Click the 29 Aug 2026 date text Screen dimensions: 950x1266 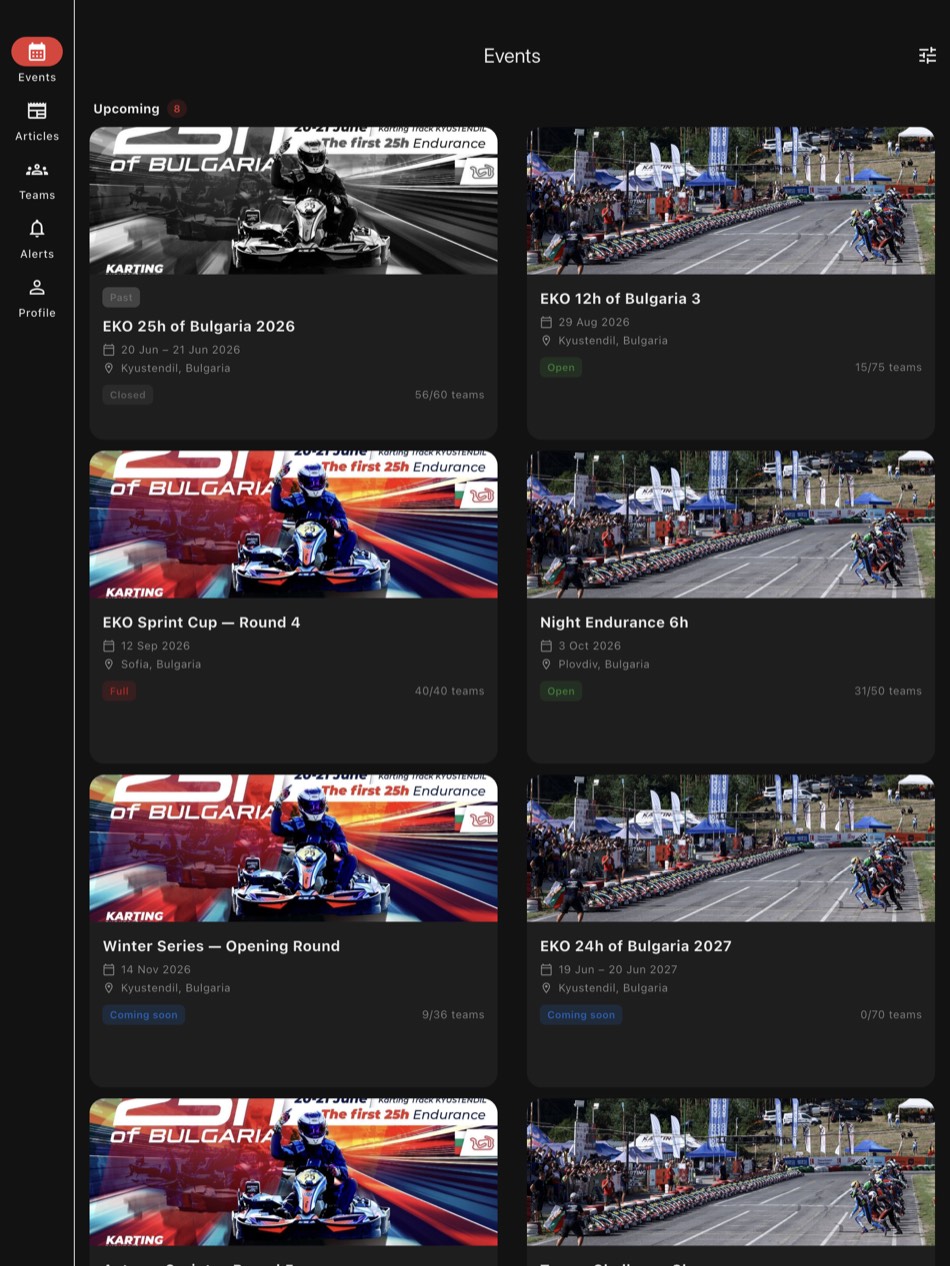pyautogui.click(x=594, y=322)
